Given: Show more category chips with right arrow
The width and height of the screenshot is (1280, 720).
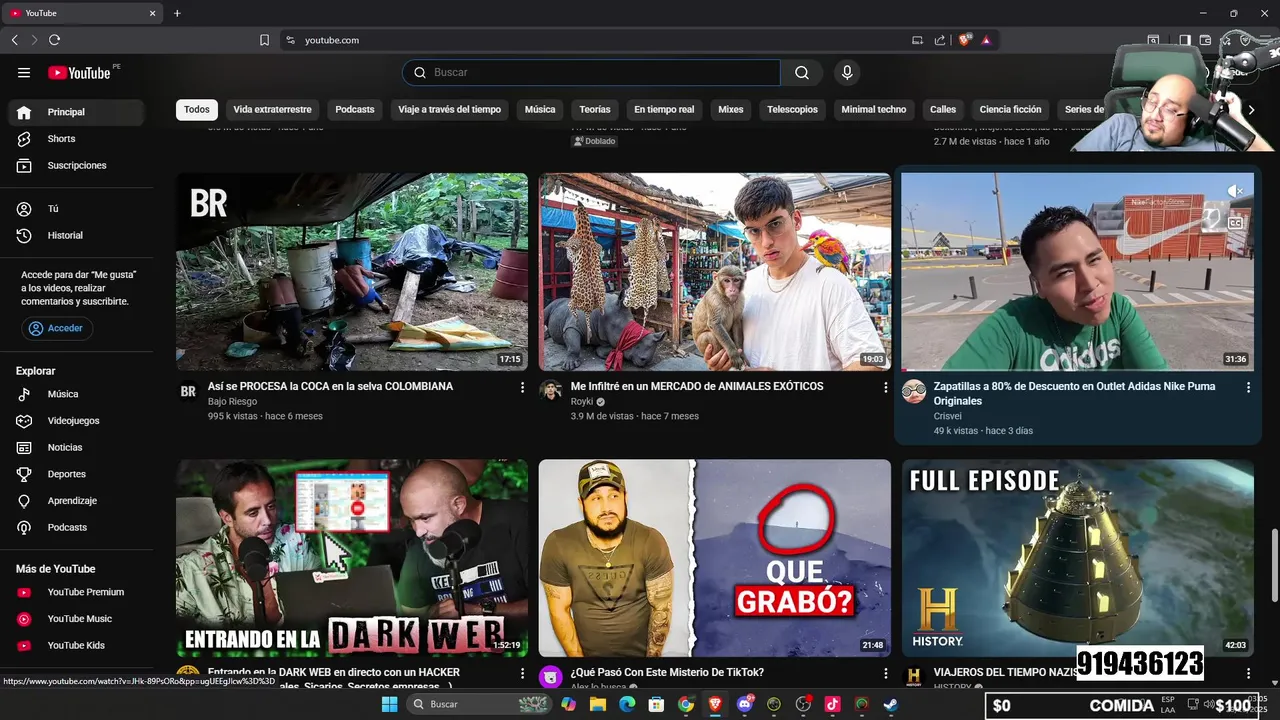Looking at the screenshot, I should [x=1250, y=110].
